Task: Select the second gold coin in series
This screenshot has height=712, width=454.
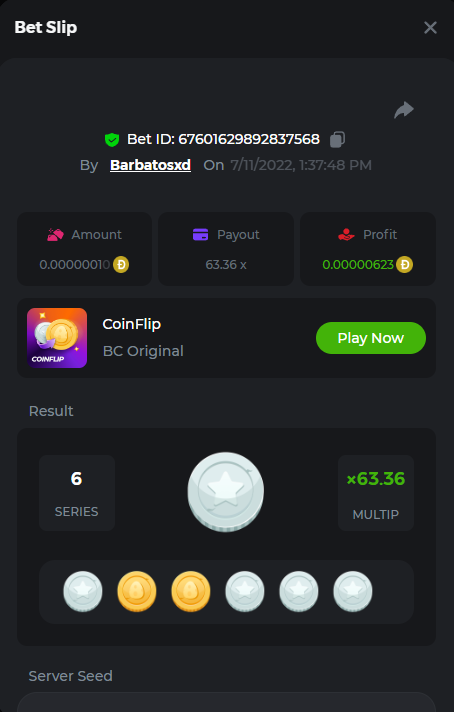Action: click(x=137, y=592)
